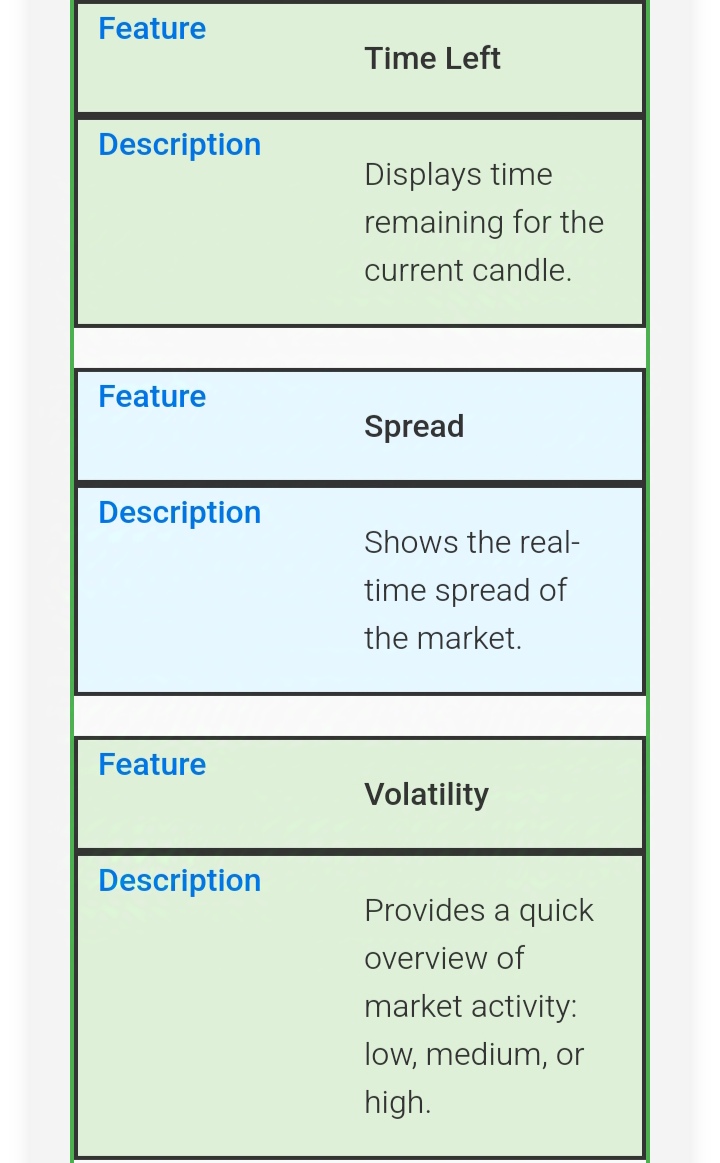Tap the "market activity:" text line
720x1163 pixels.
470,1007
